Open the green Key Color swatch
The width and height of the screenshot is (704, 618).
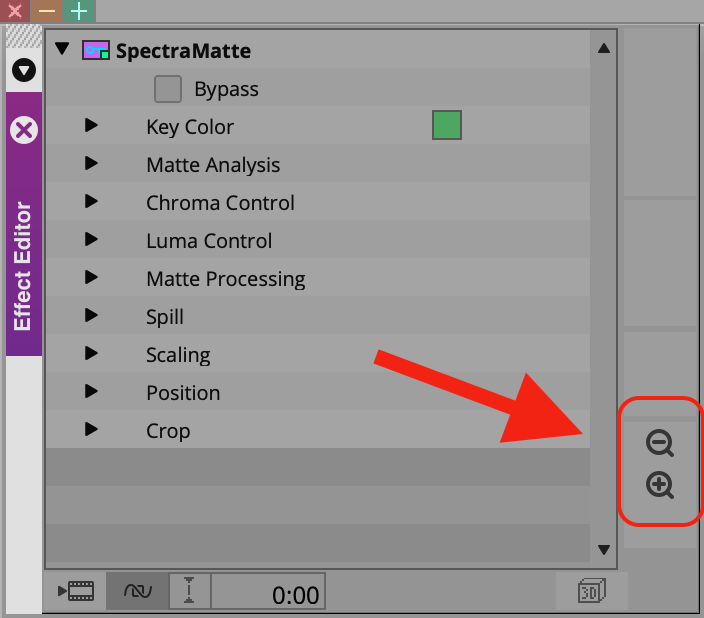(x=447, y=125)
